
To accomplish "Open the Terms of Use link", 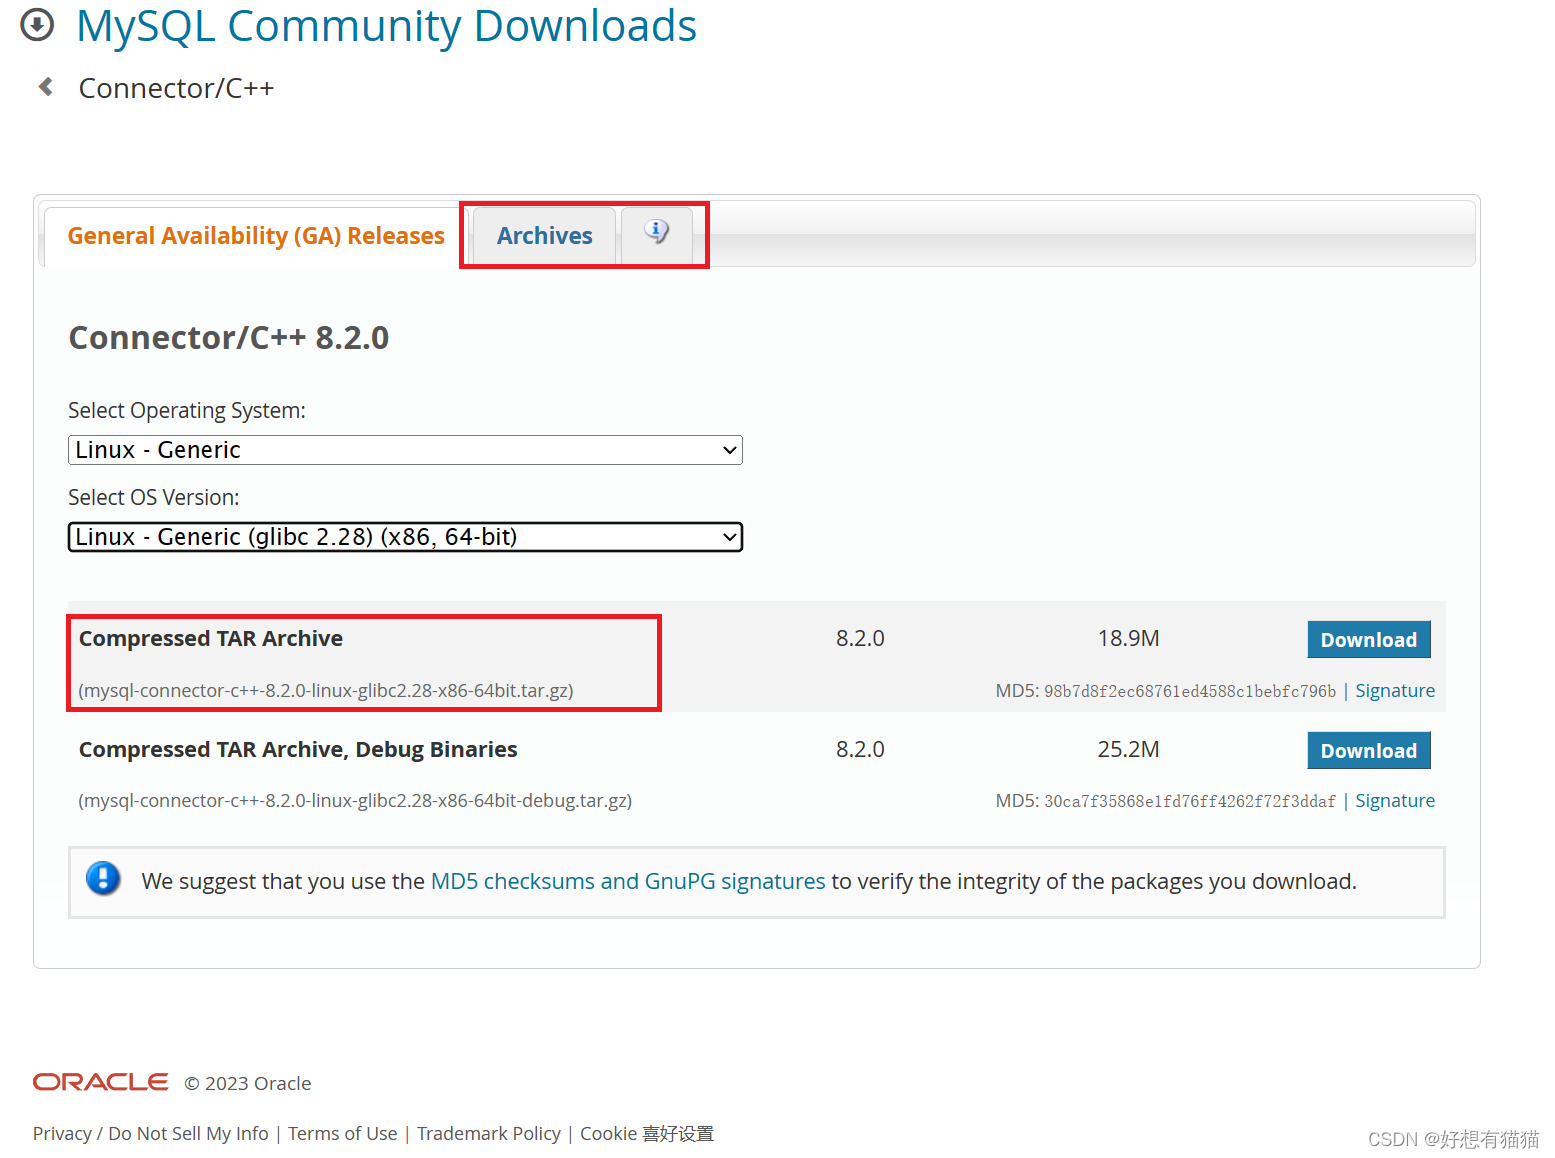I will tap(343, 1133).
